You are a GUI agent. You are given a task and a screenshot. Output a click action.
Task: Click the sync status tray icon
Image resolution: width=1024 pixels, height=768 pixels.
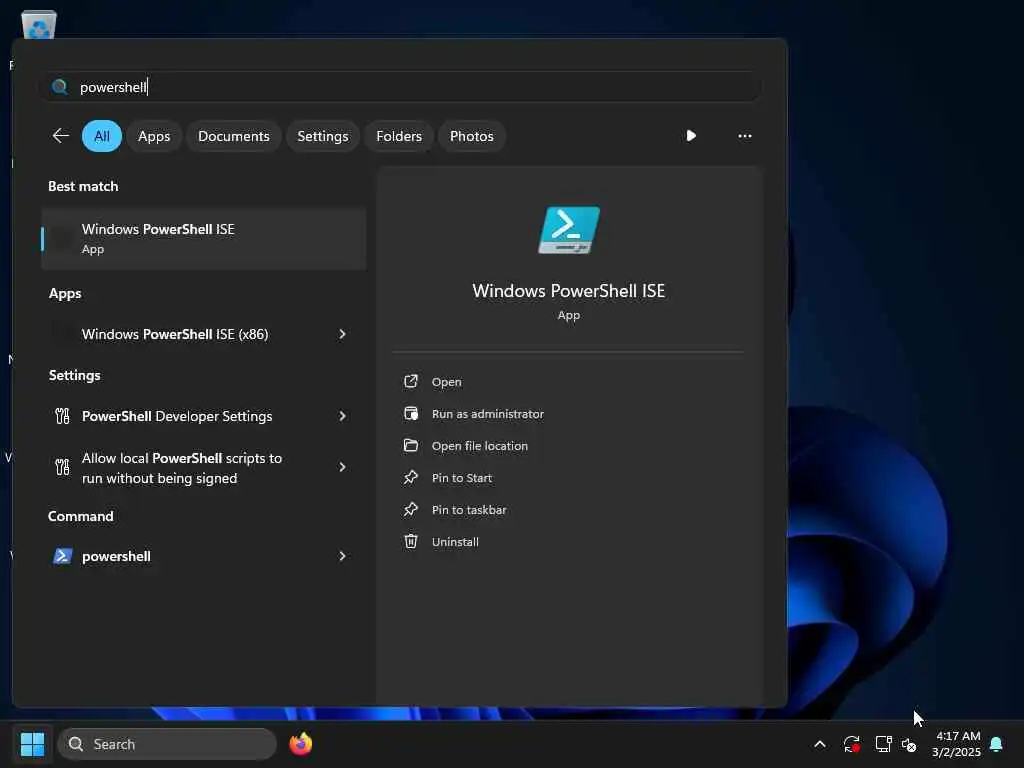tap(852, 744)
